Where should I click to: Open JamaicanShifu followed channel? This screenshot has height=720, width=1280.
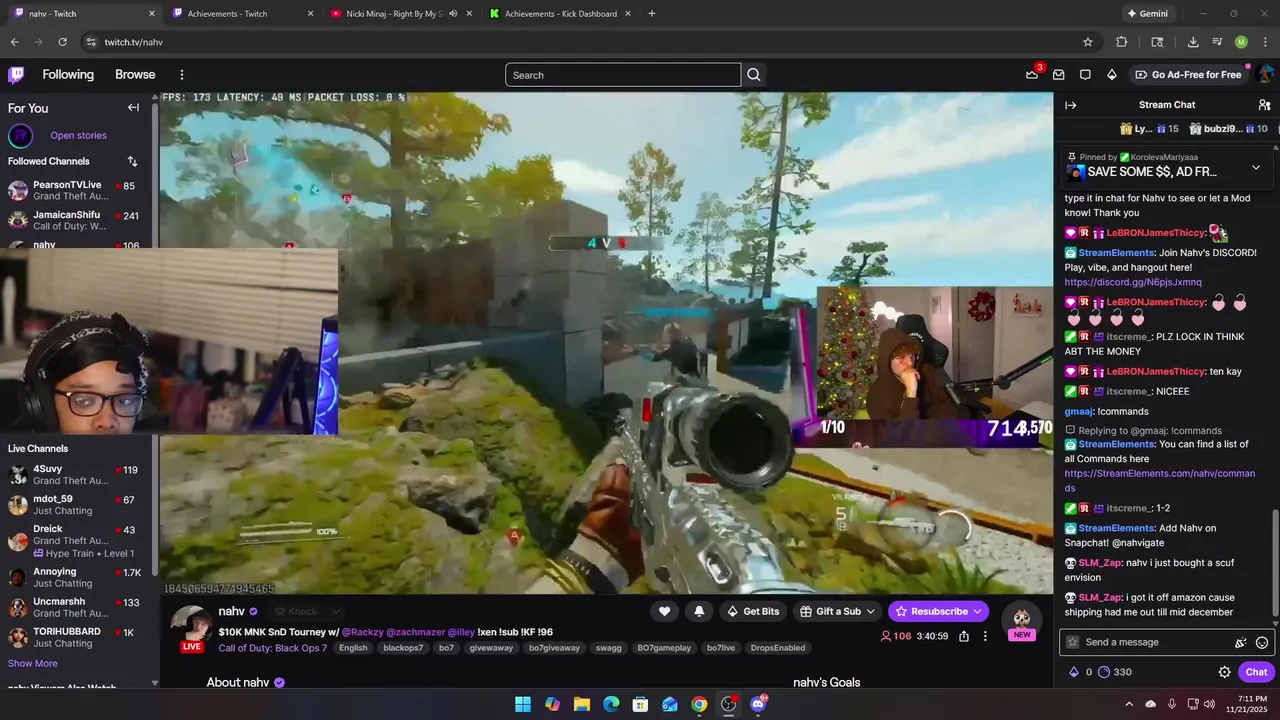pyautogui.click(x=78, y=221)
